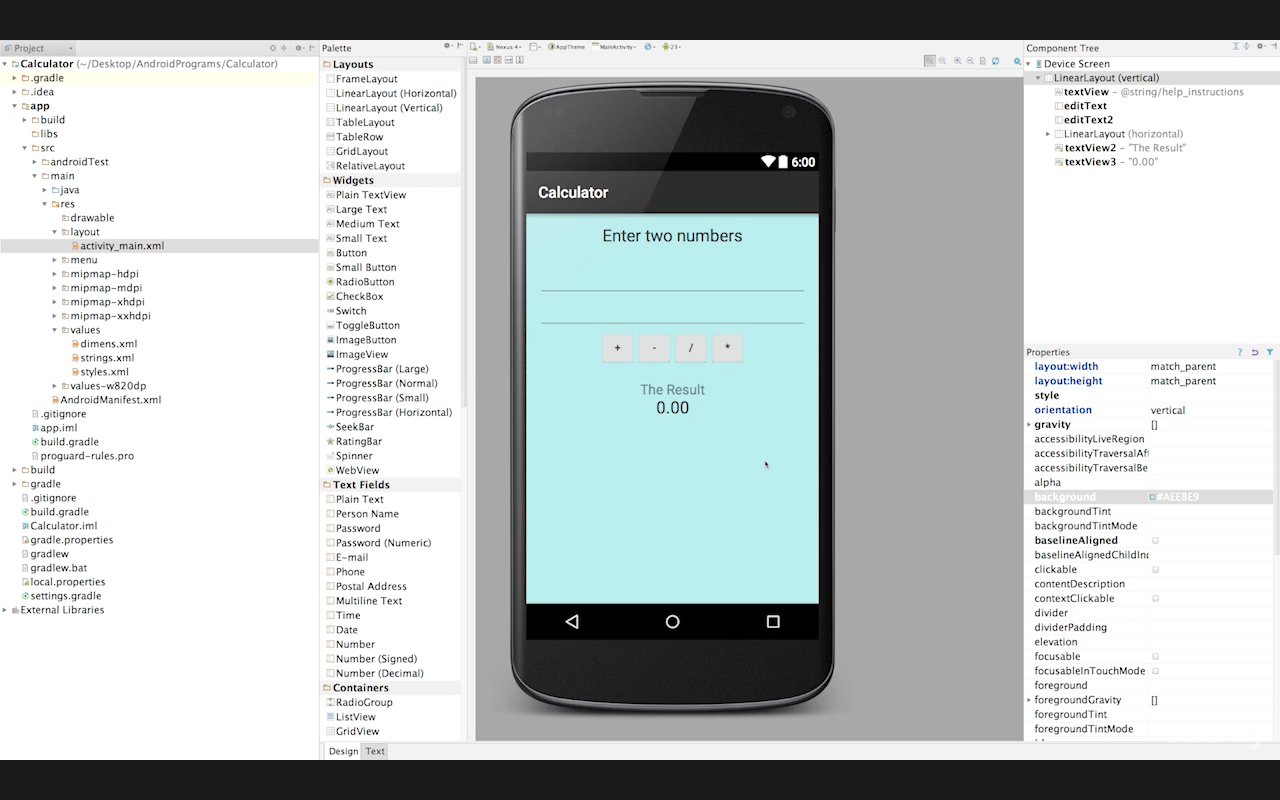
Task: Click the plus button in phone preview
Action: click(617, 348)
